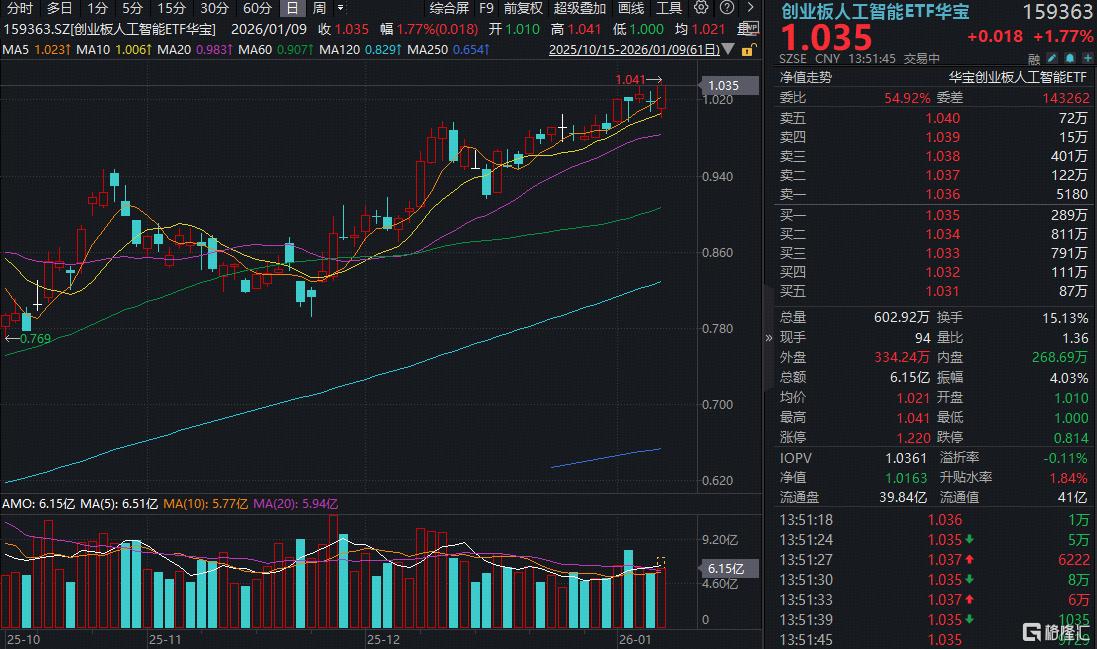This screenshot has height=649, width=1097.
Task: Open the 前复权 adjustment option
Action: point(523,8)
